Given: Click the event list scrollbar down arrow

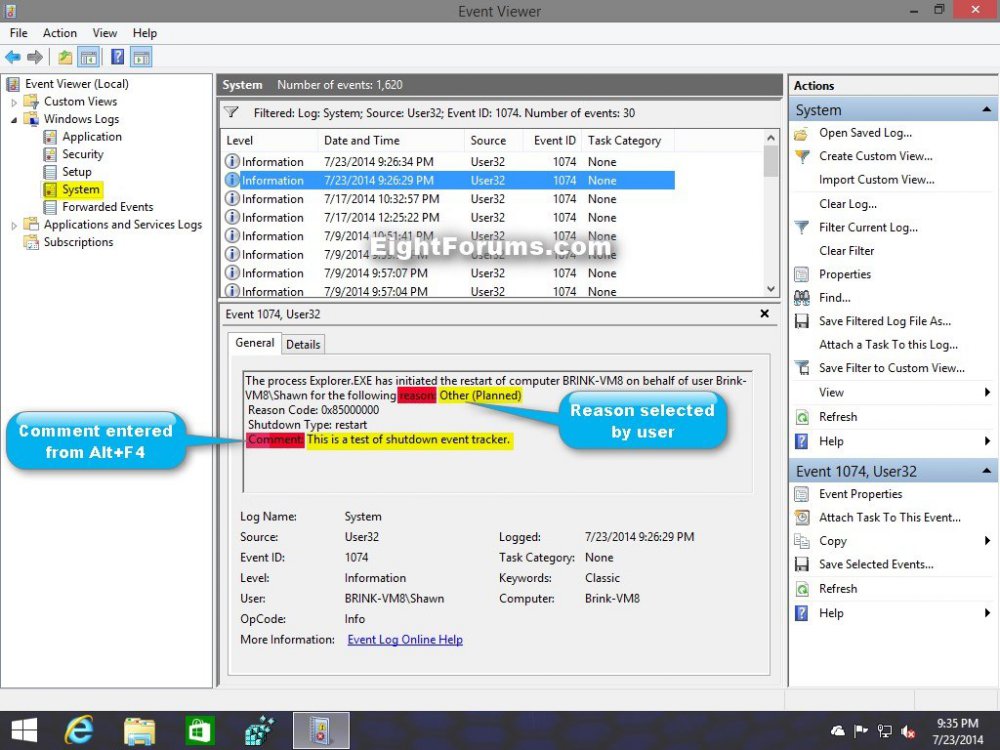Looking at the screenshot, I should [770, 289].
